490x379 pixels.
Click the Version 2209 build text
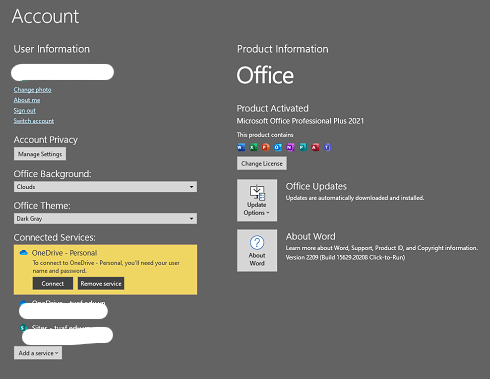(x=345, y=257)
